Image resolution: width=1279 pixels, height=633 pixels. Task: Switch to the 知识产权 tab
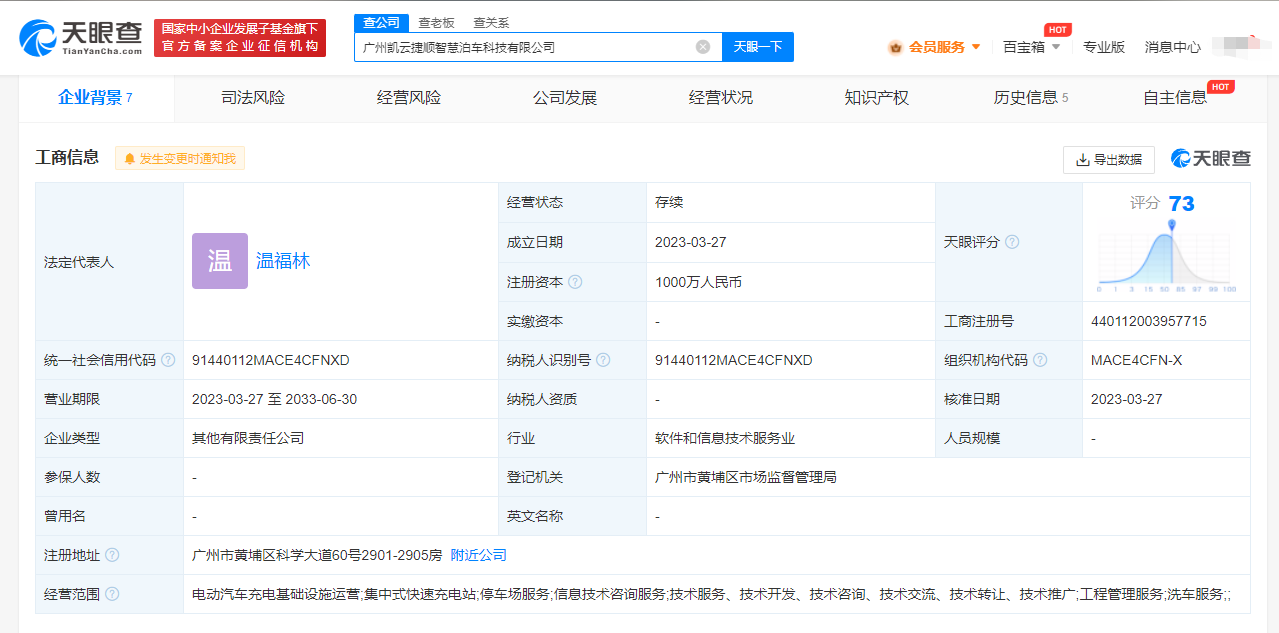tap(874, 97)
